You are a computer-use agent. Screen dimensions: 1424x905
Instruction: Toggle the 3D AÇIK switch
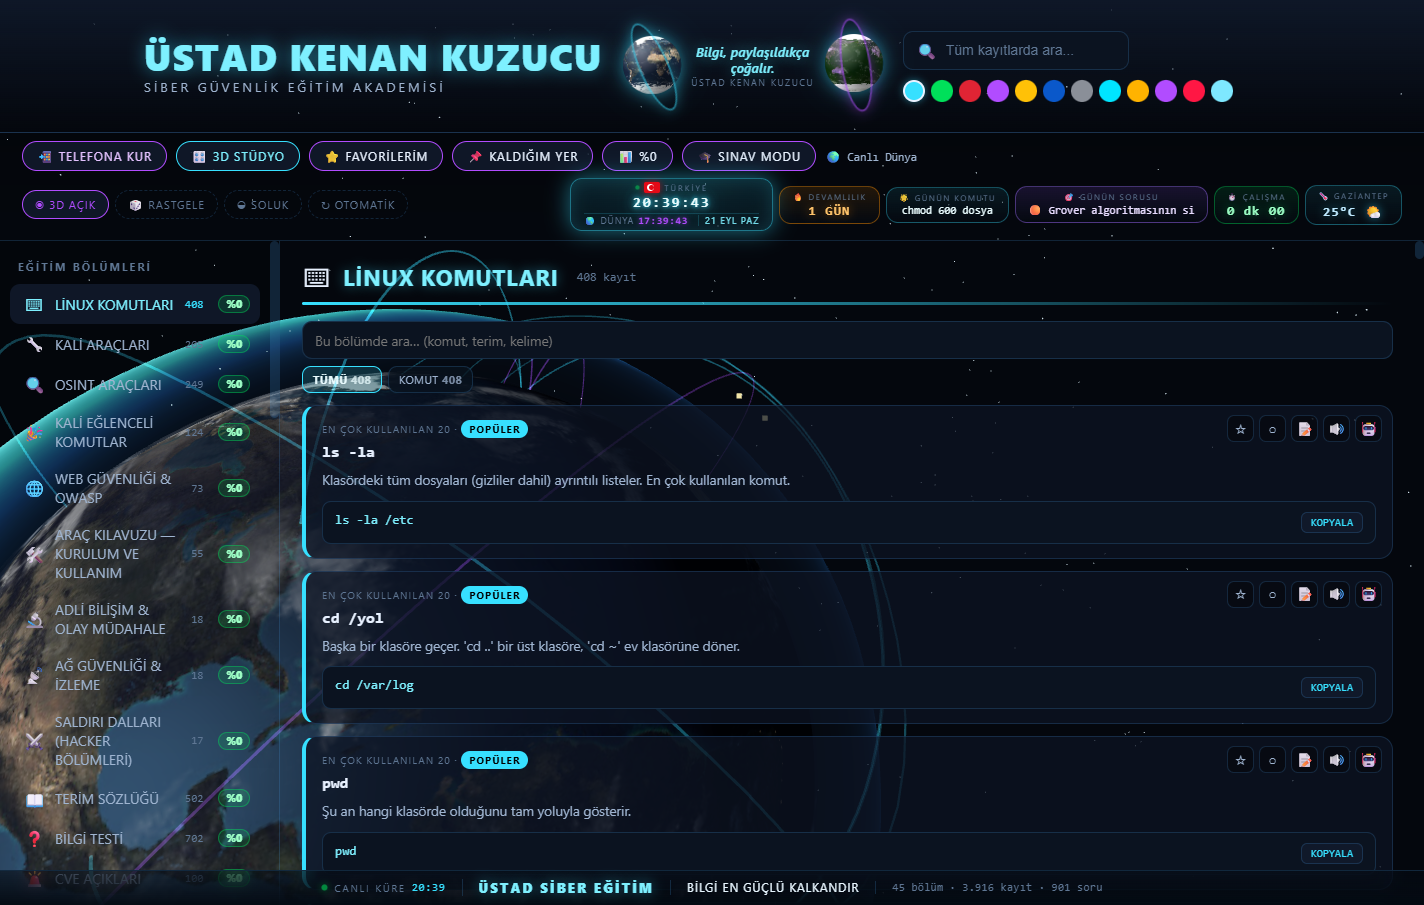65,205
